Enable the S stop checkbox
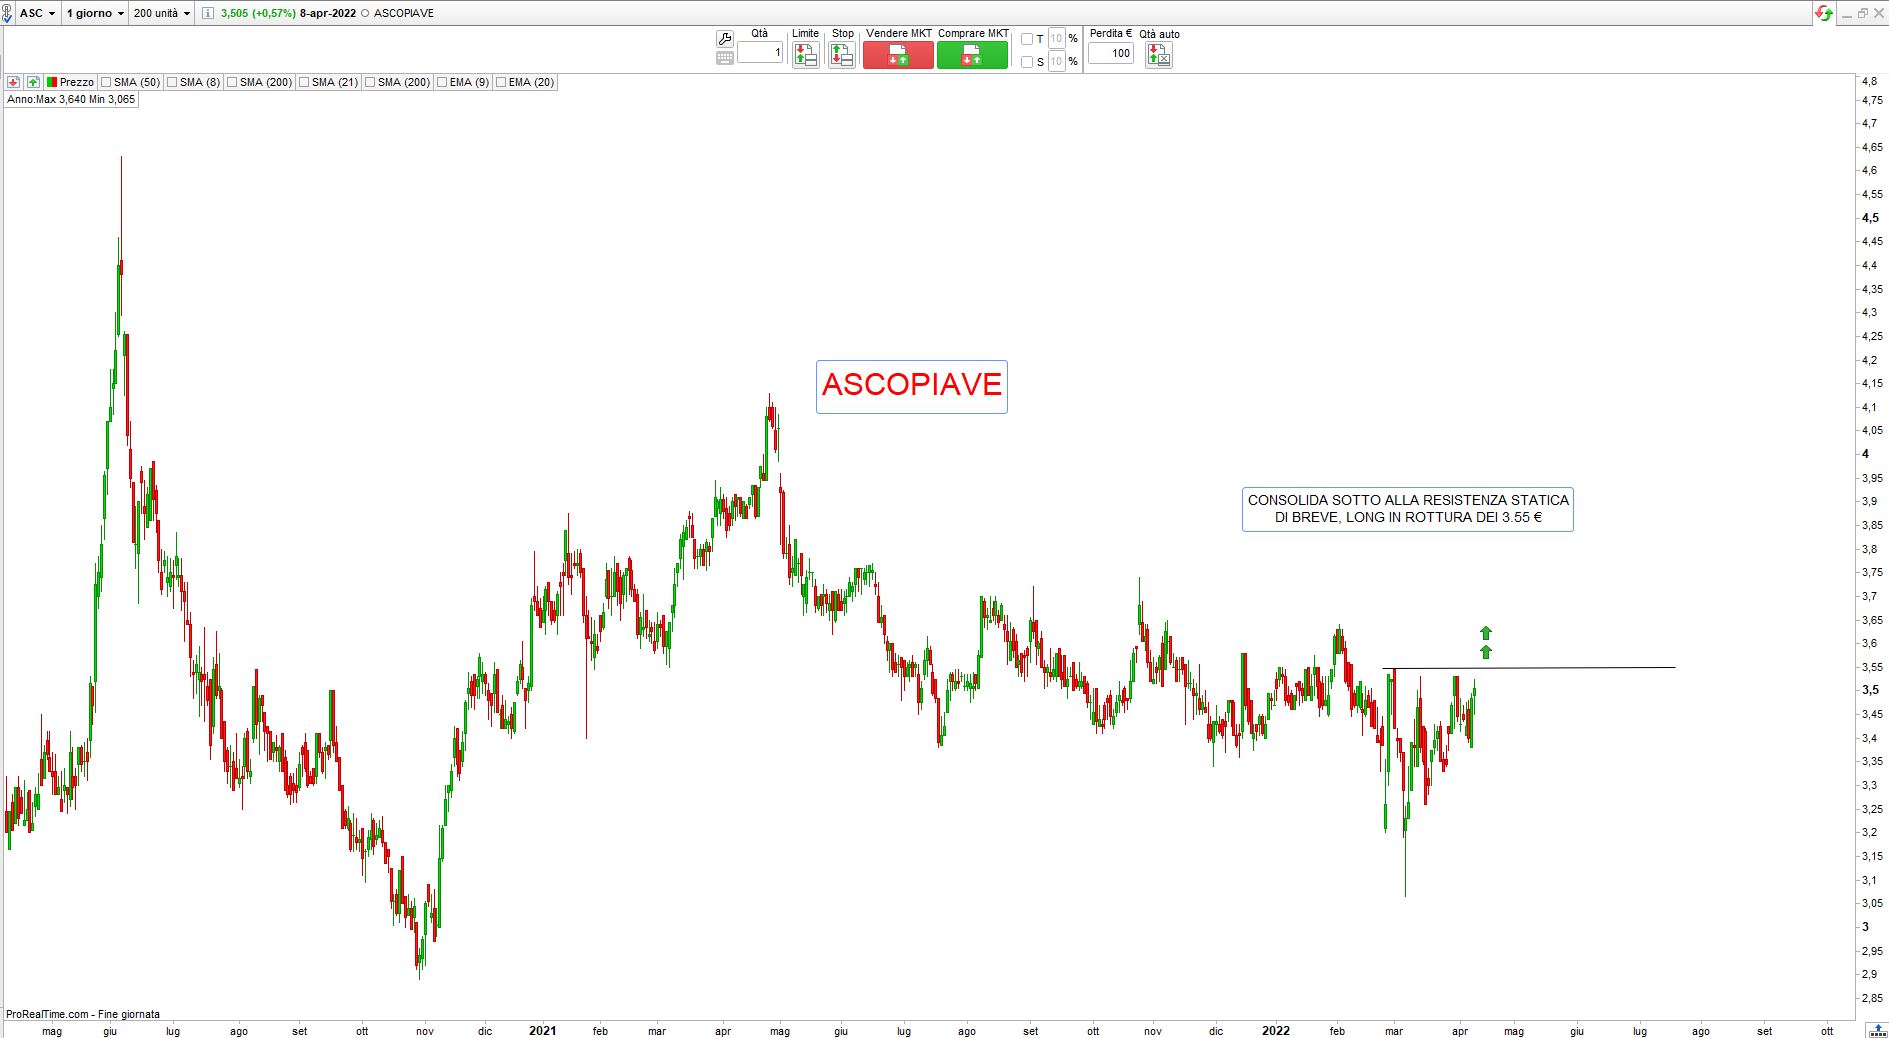 [1027, 62]
